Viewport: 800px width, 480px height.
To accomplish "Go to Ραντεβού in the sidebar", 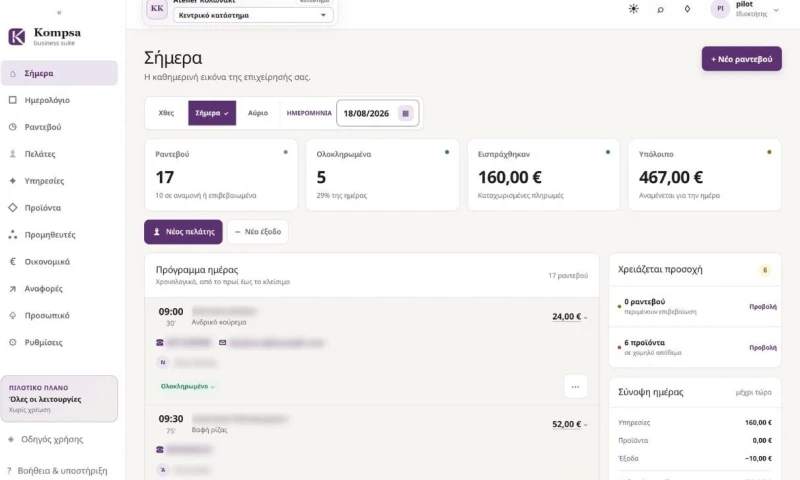I will 59,127.
